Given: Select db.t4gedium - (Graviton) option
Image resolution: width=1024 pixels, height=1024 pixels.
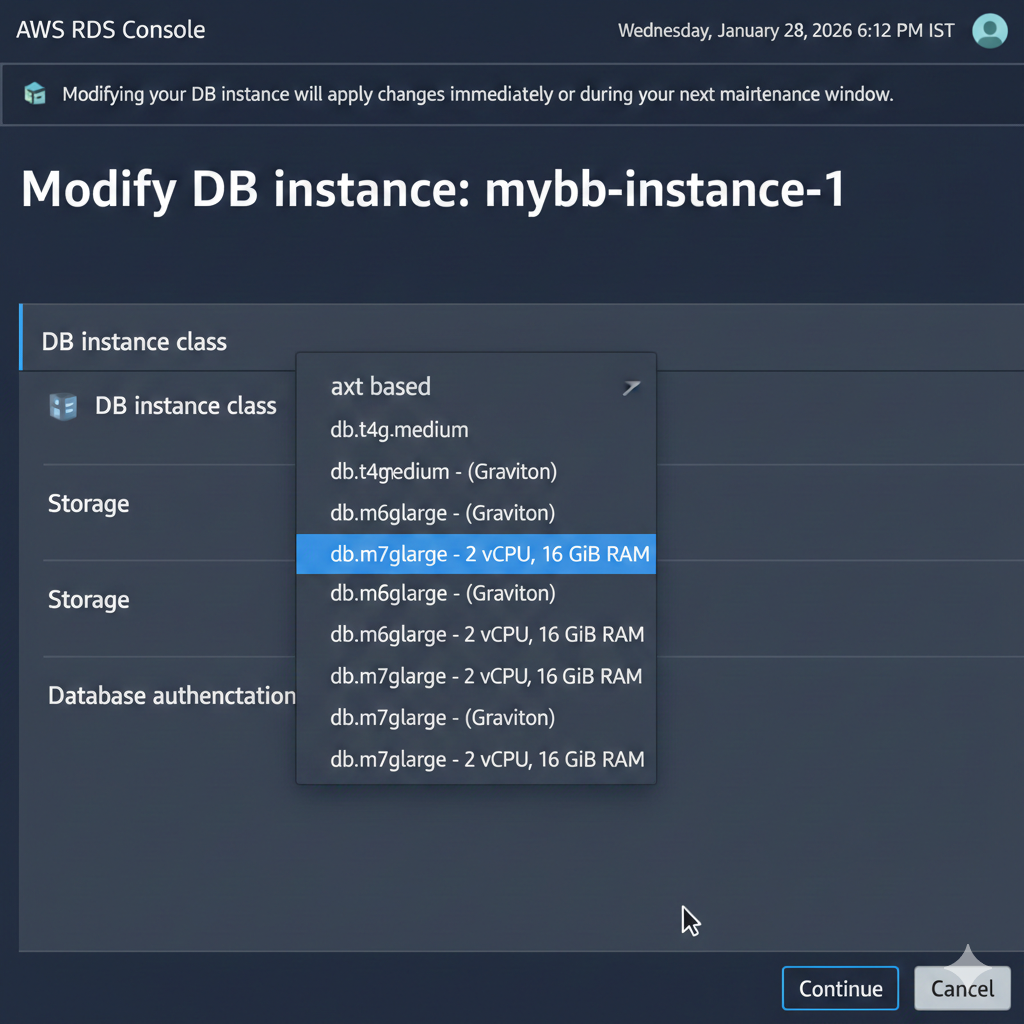Looking at the screenshot, I should click(443, 471).
